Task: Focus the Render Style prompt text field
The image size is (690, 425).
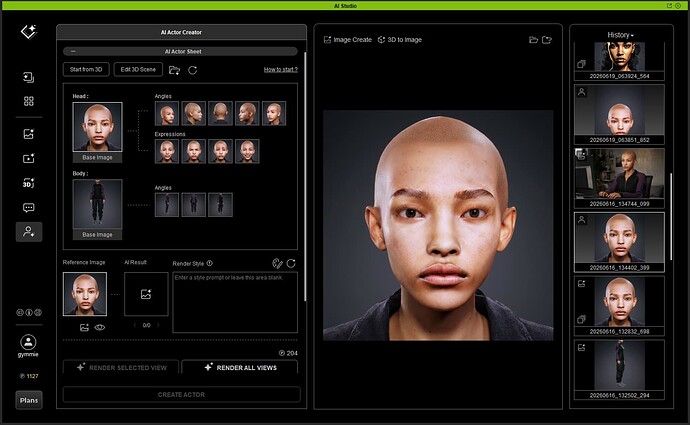Action: [235, 302]
